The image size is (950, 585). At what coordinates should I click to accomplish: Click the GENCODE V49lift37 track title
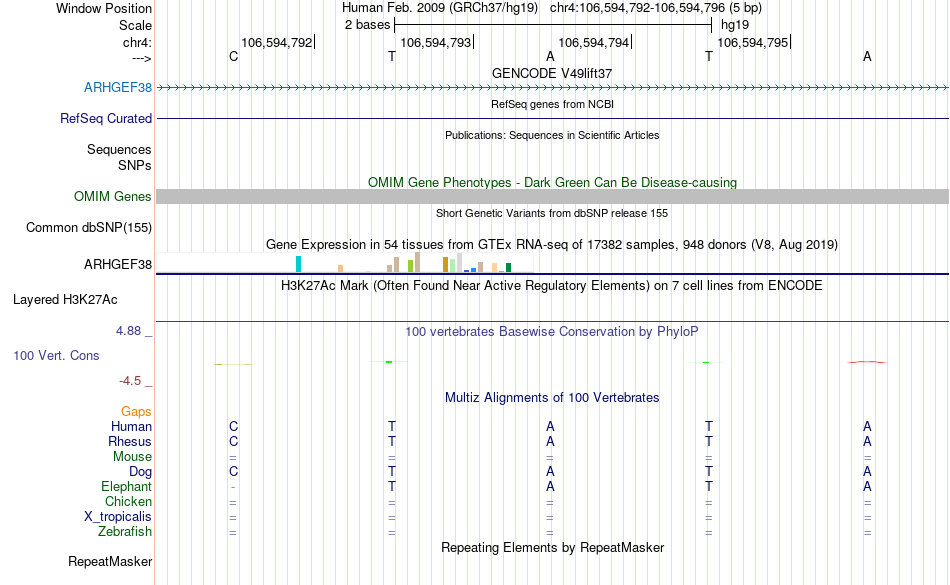click(x=552, y=73)
